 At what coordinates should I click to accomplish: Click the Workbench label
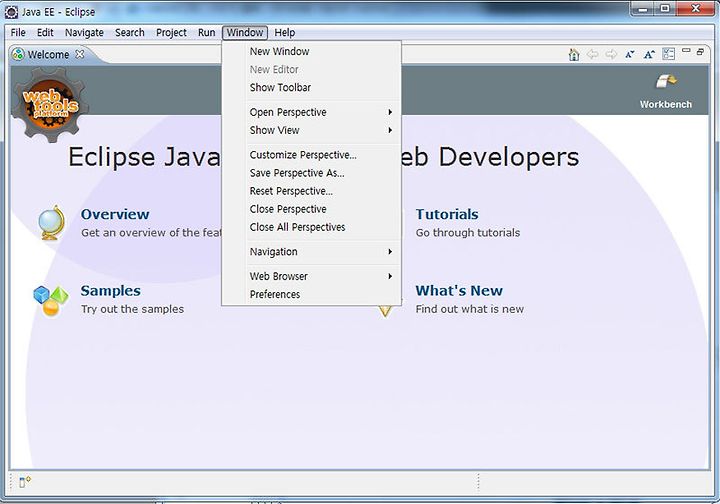click(x=666, y=104)
